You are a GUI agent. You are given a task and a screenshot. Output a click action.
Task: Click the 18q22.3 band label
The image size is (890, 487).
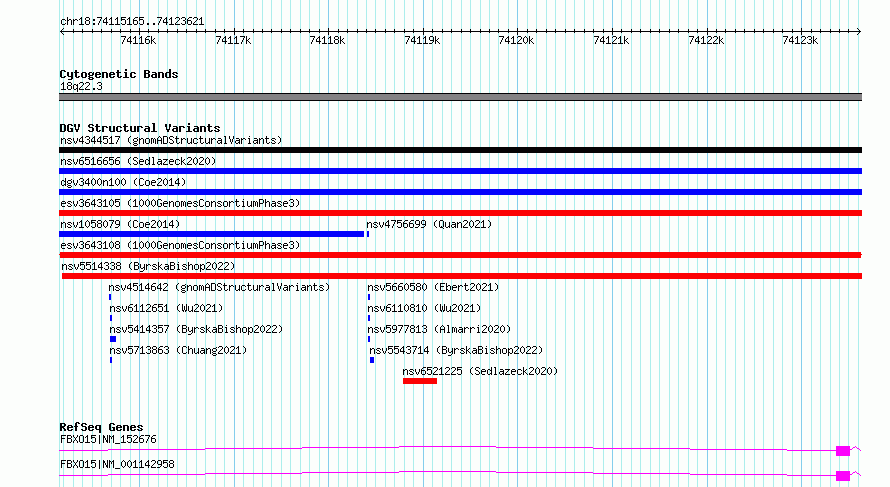[81, 86]
